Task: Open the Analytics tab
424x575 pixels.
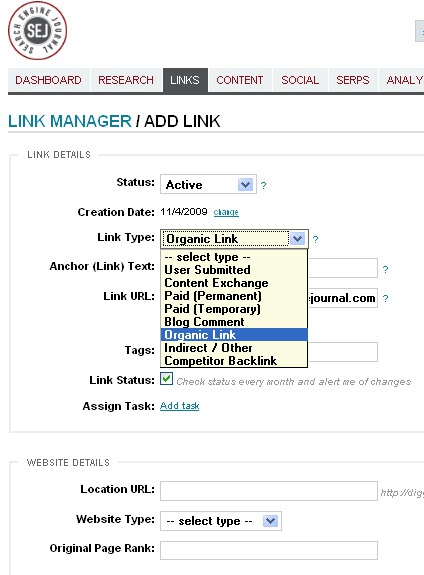Action: 402,80
